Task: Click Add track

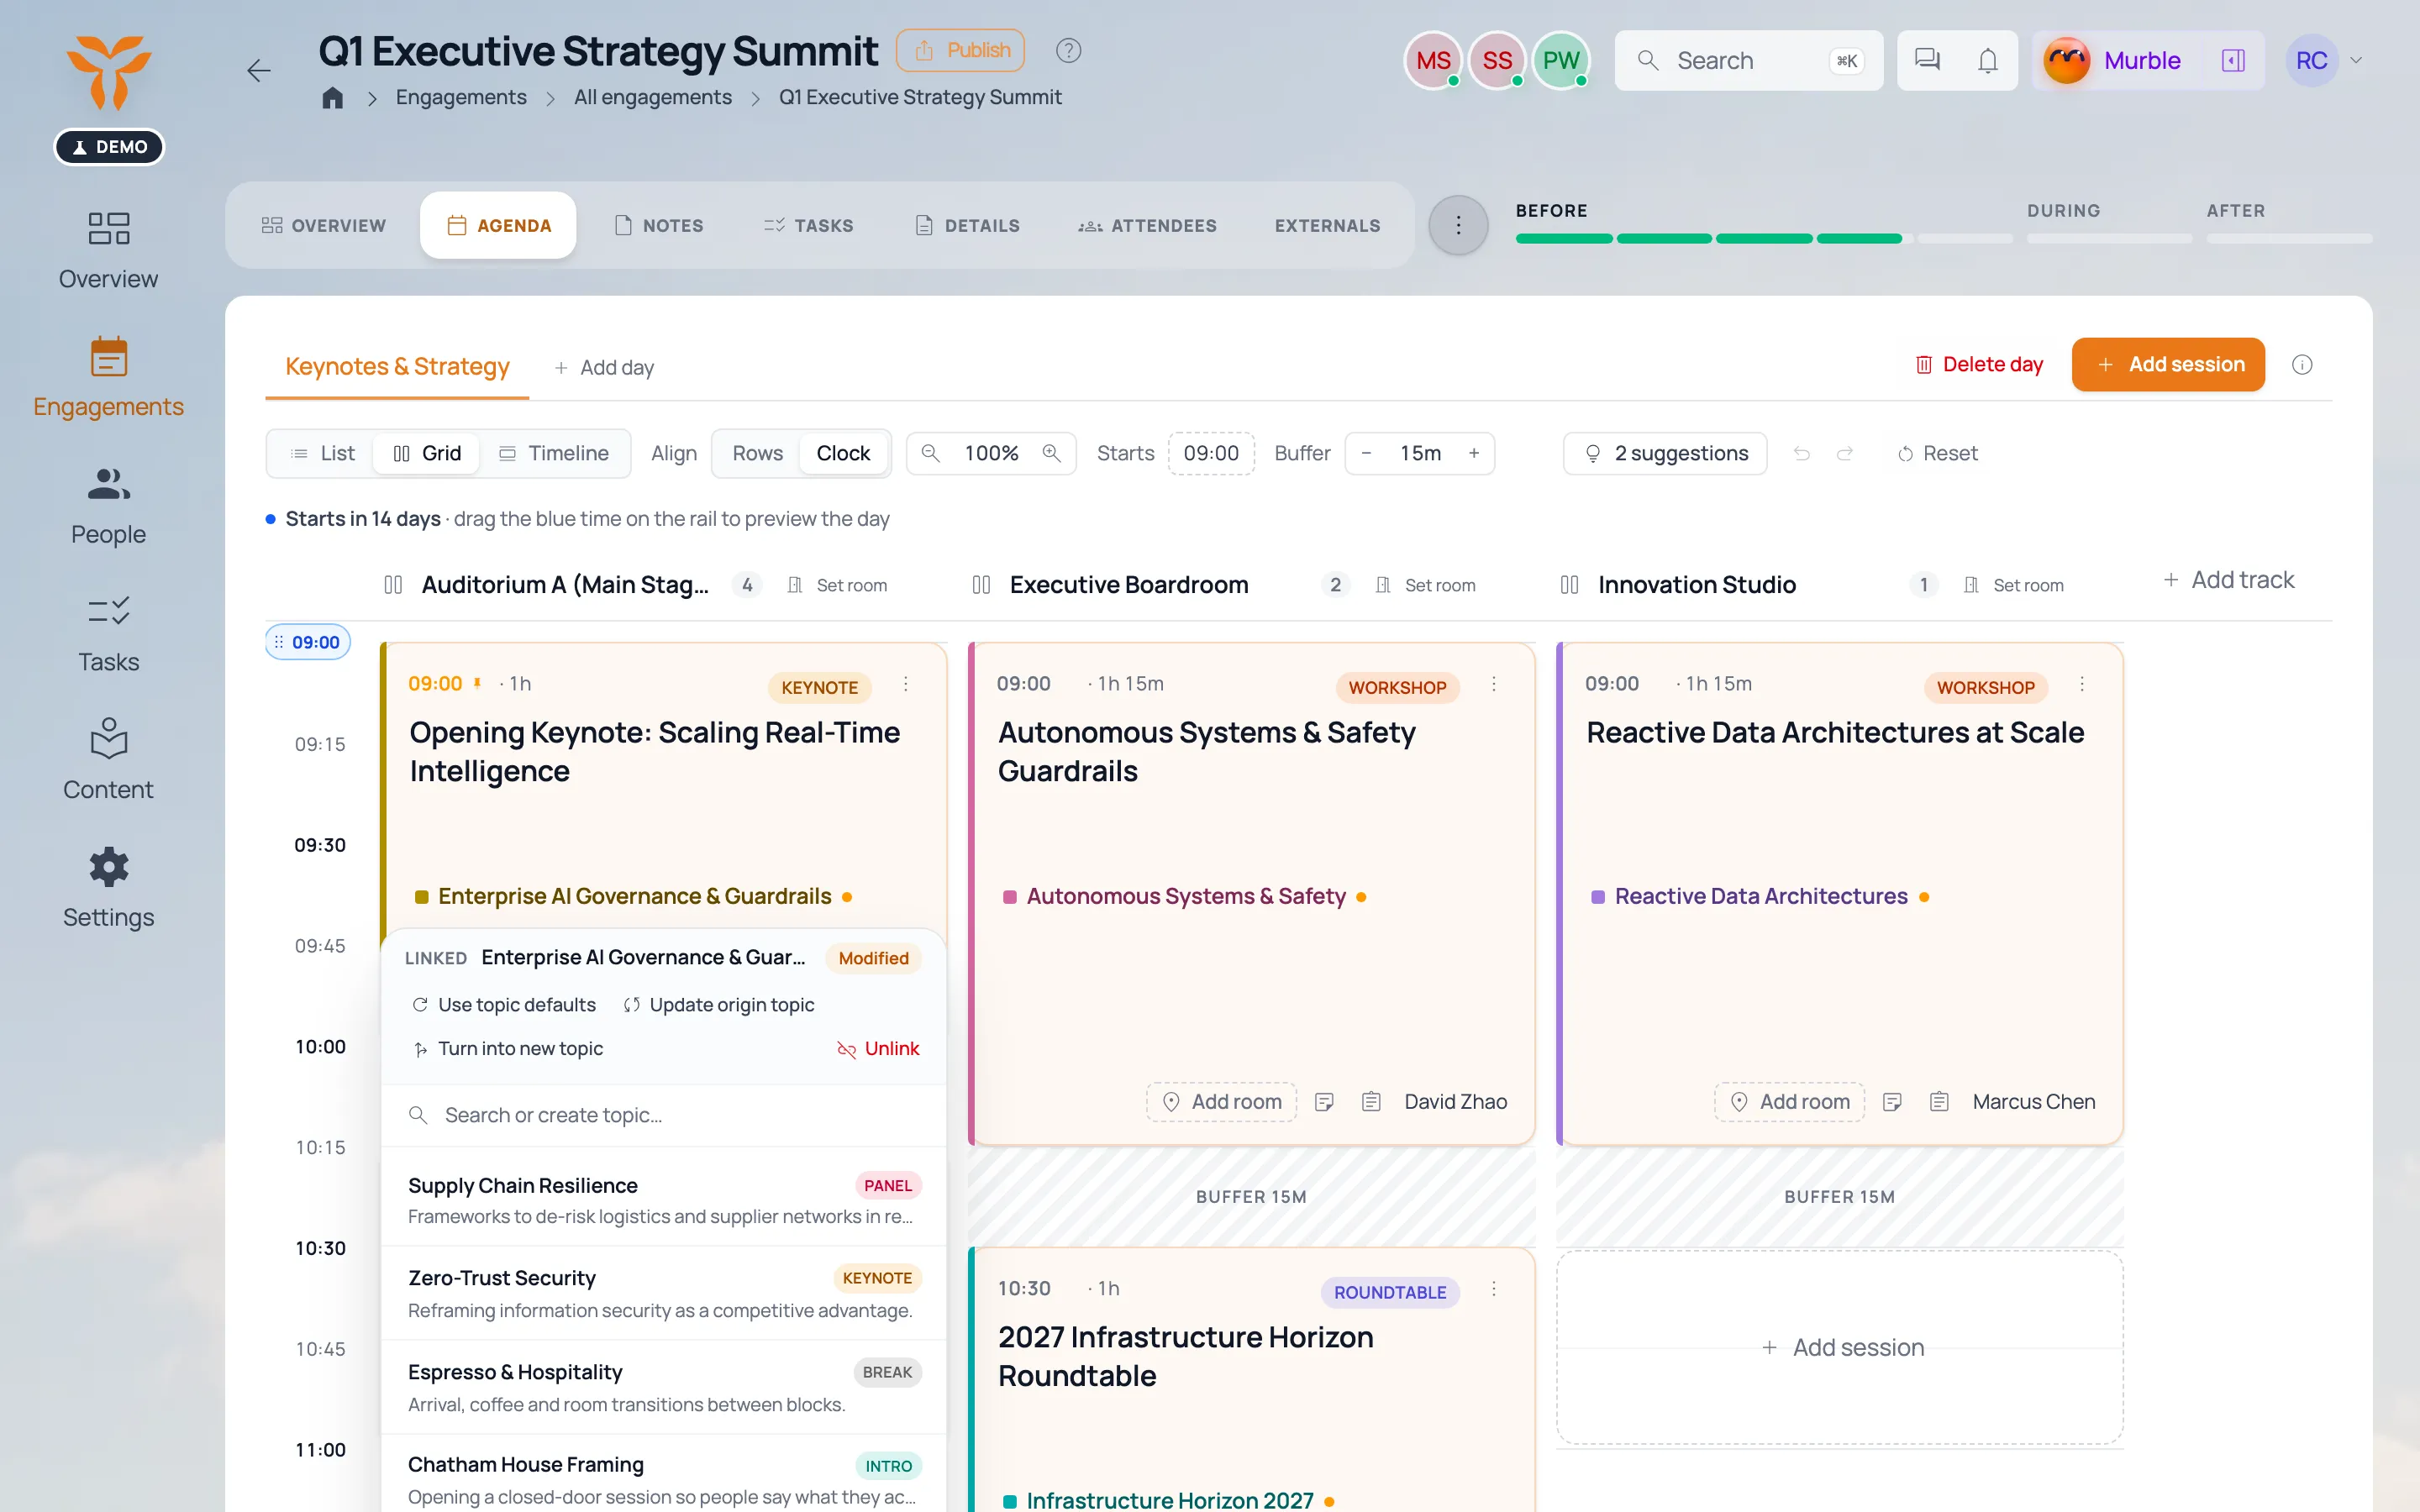Action: [2229, 580]
